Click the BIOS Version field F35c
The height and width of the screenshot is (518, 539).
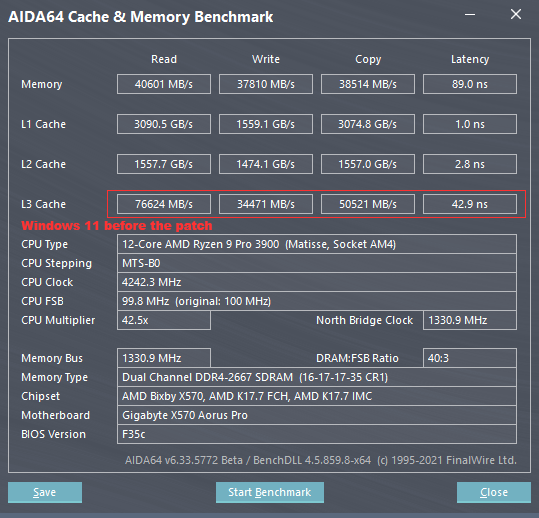pyautogui.click(x=317, y=434)
